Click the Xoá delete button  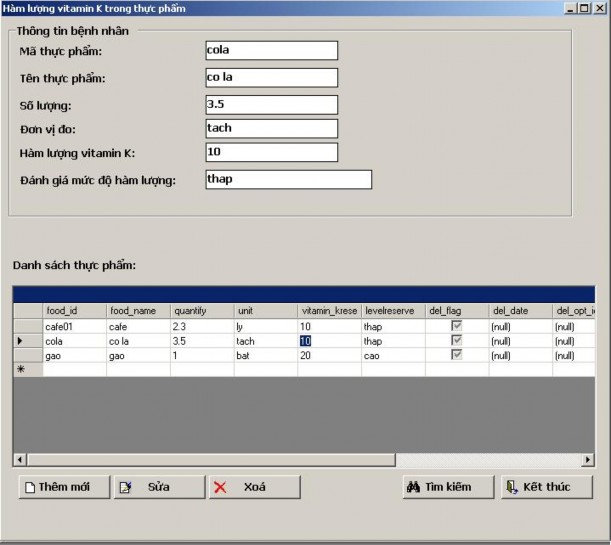pos(254,487)
